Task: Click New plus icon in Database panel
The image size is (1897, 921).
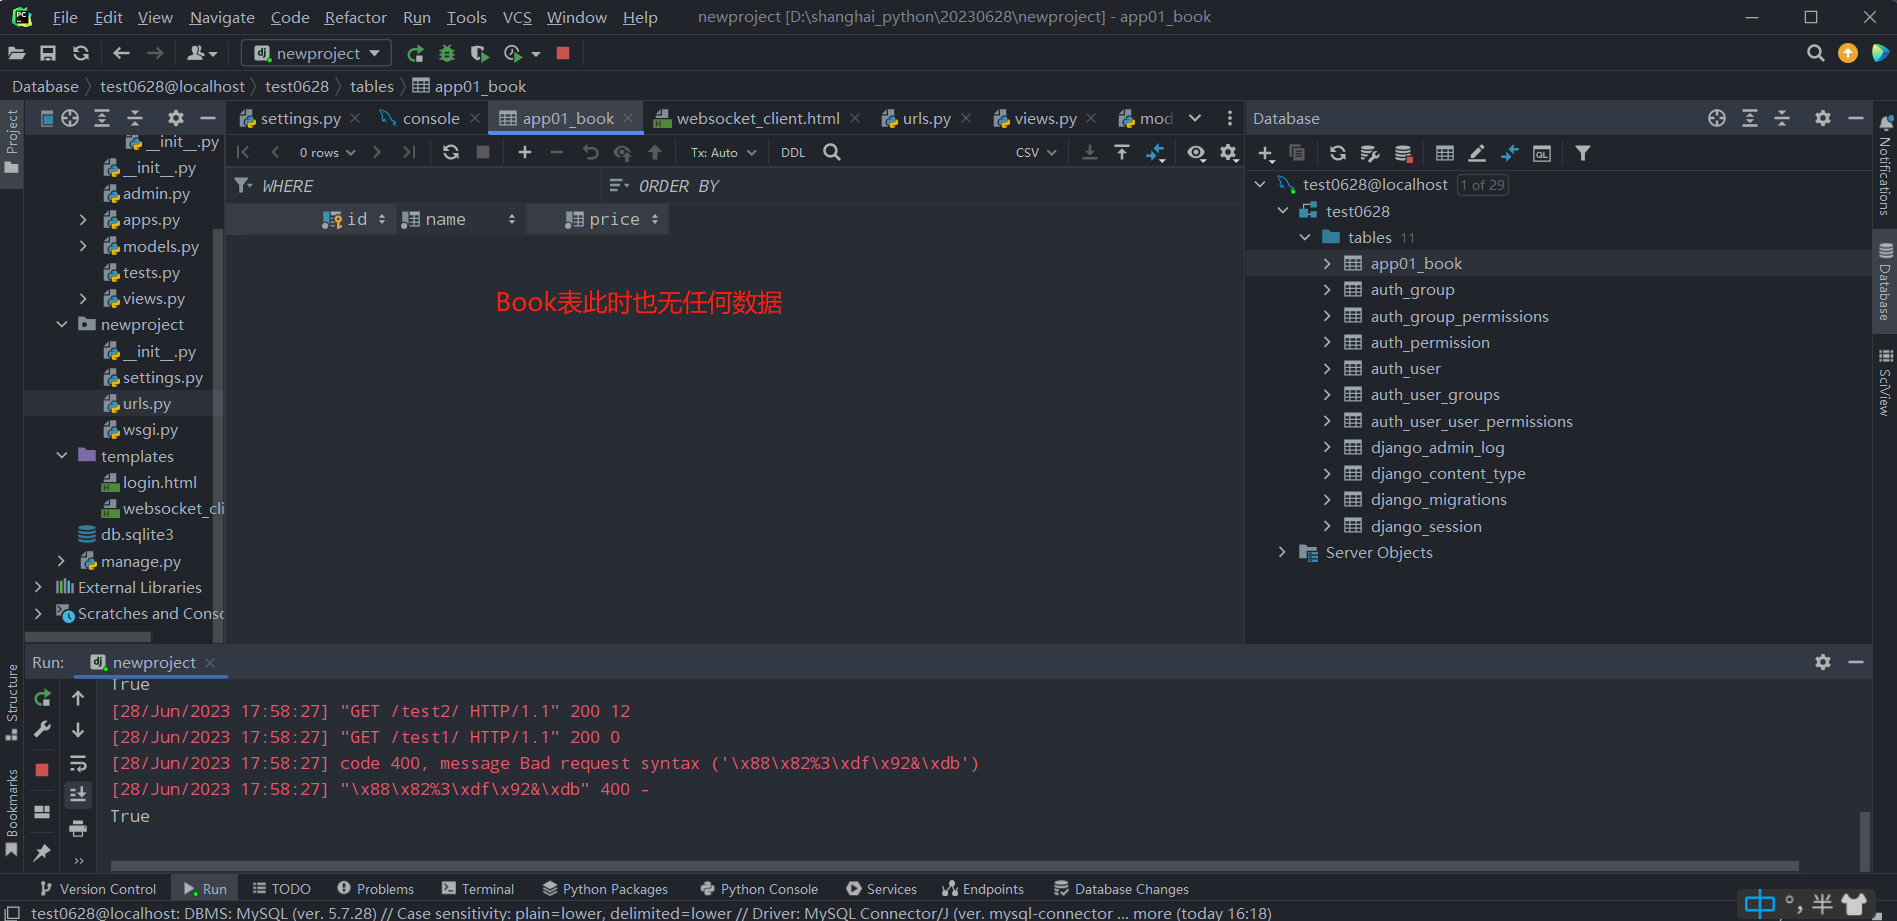Action: pyautogui.click(x=1266, y=153)
